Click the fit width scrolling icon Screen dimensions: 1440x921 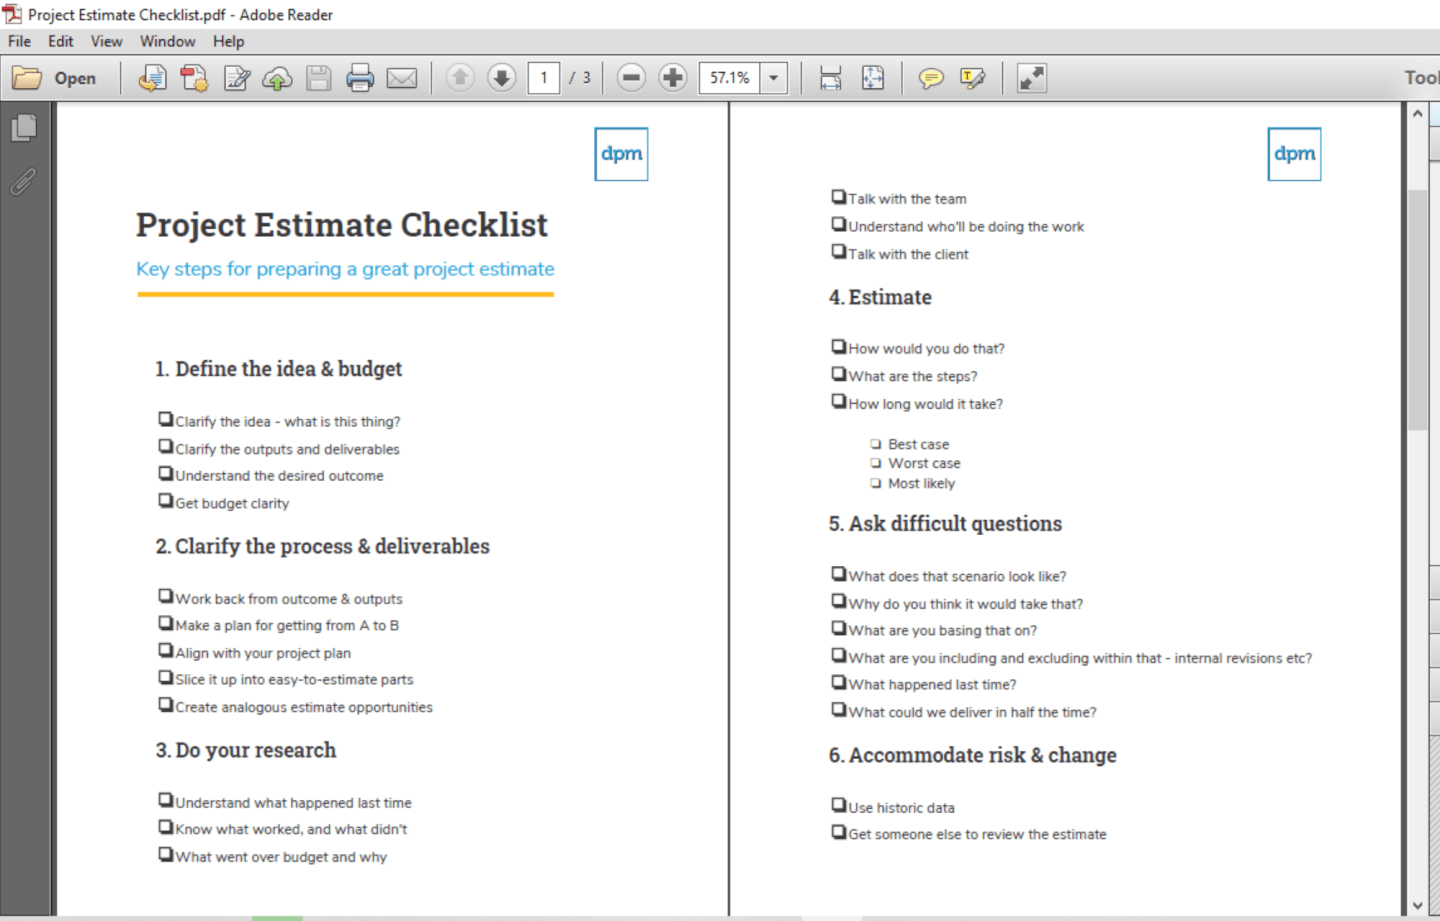coord(830,78)
